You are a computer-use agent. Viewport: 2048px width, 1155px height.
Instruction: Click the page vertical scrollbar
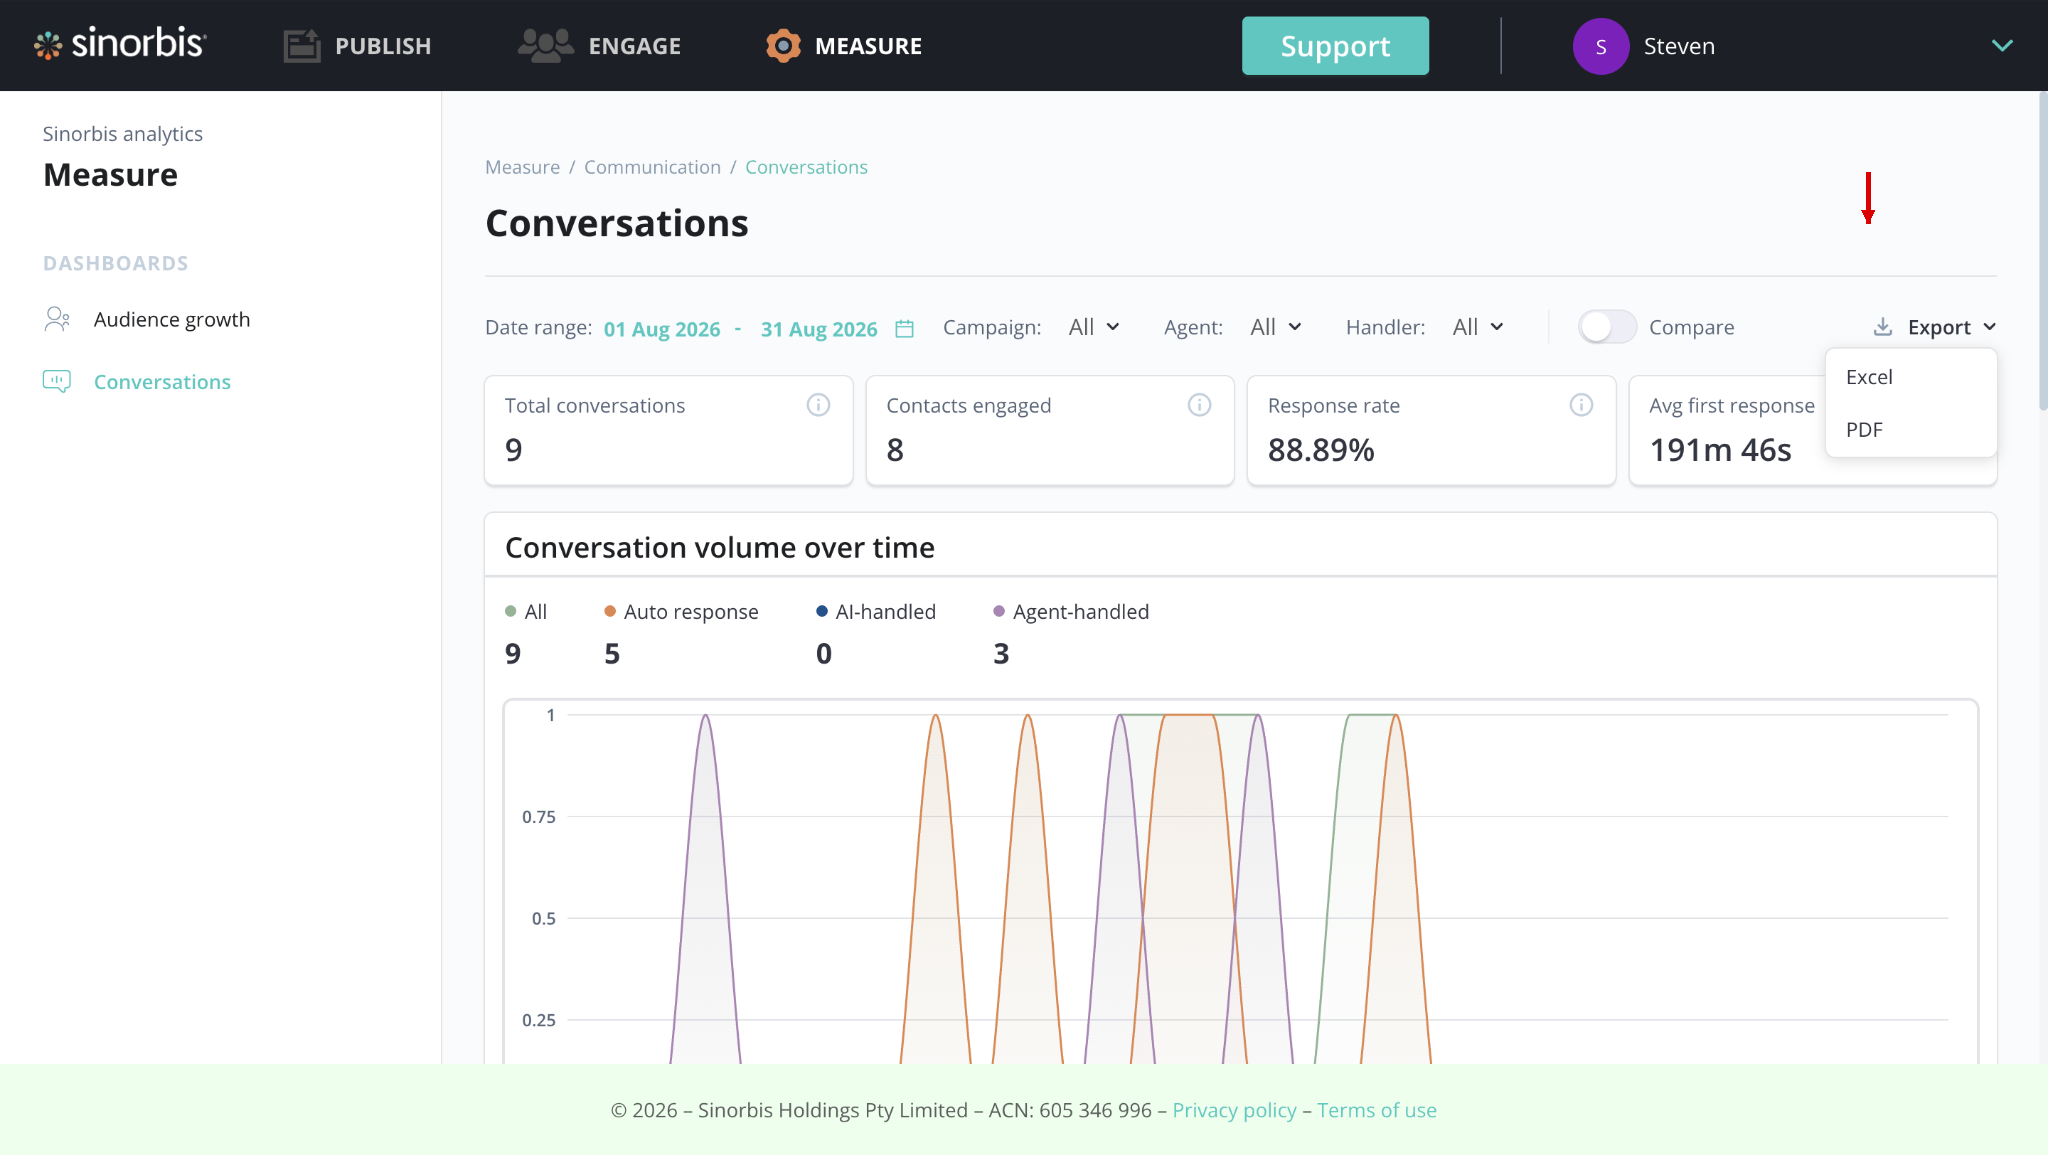tap(2043, 250)
